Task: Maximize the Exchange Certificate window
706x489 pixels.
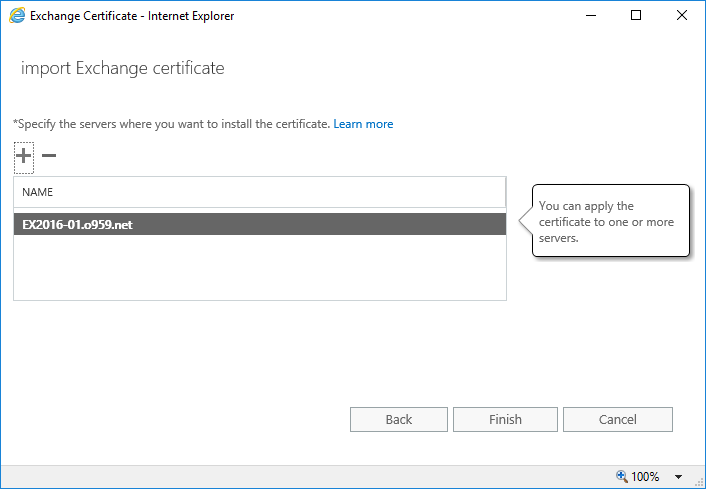Action: point(636,15)
